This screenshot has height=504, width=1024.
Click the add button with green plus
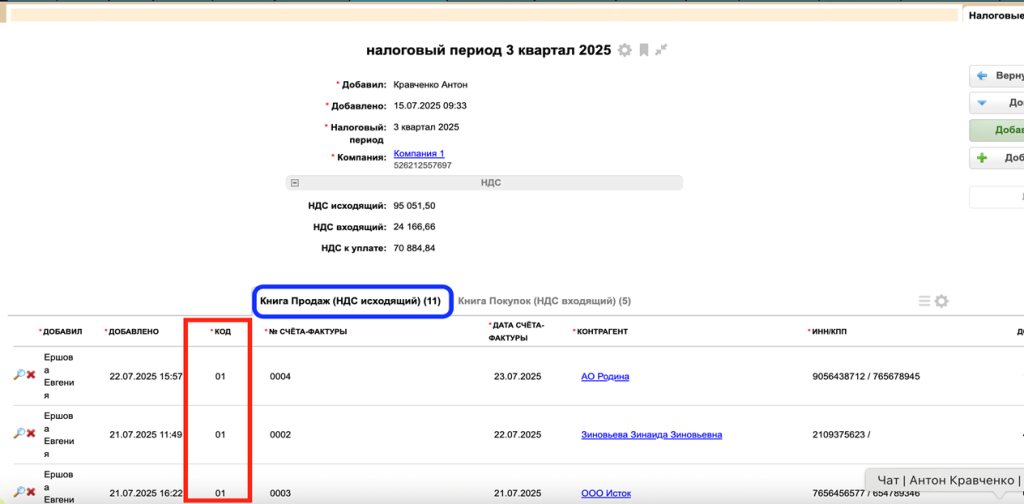tap(996, 158)
